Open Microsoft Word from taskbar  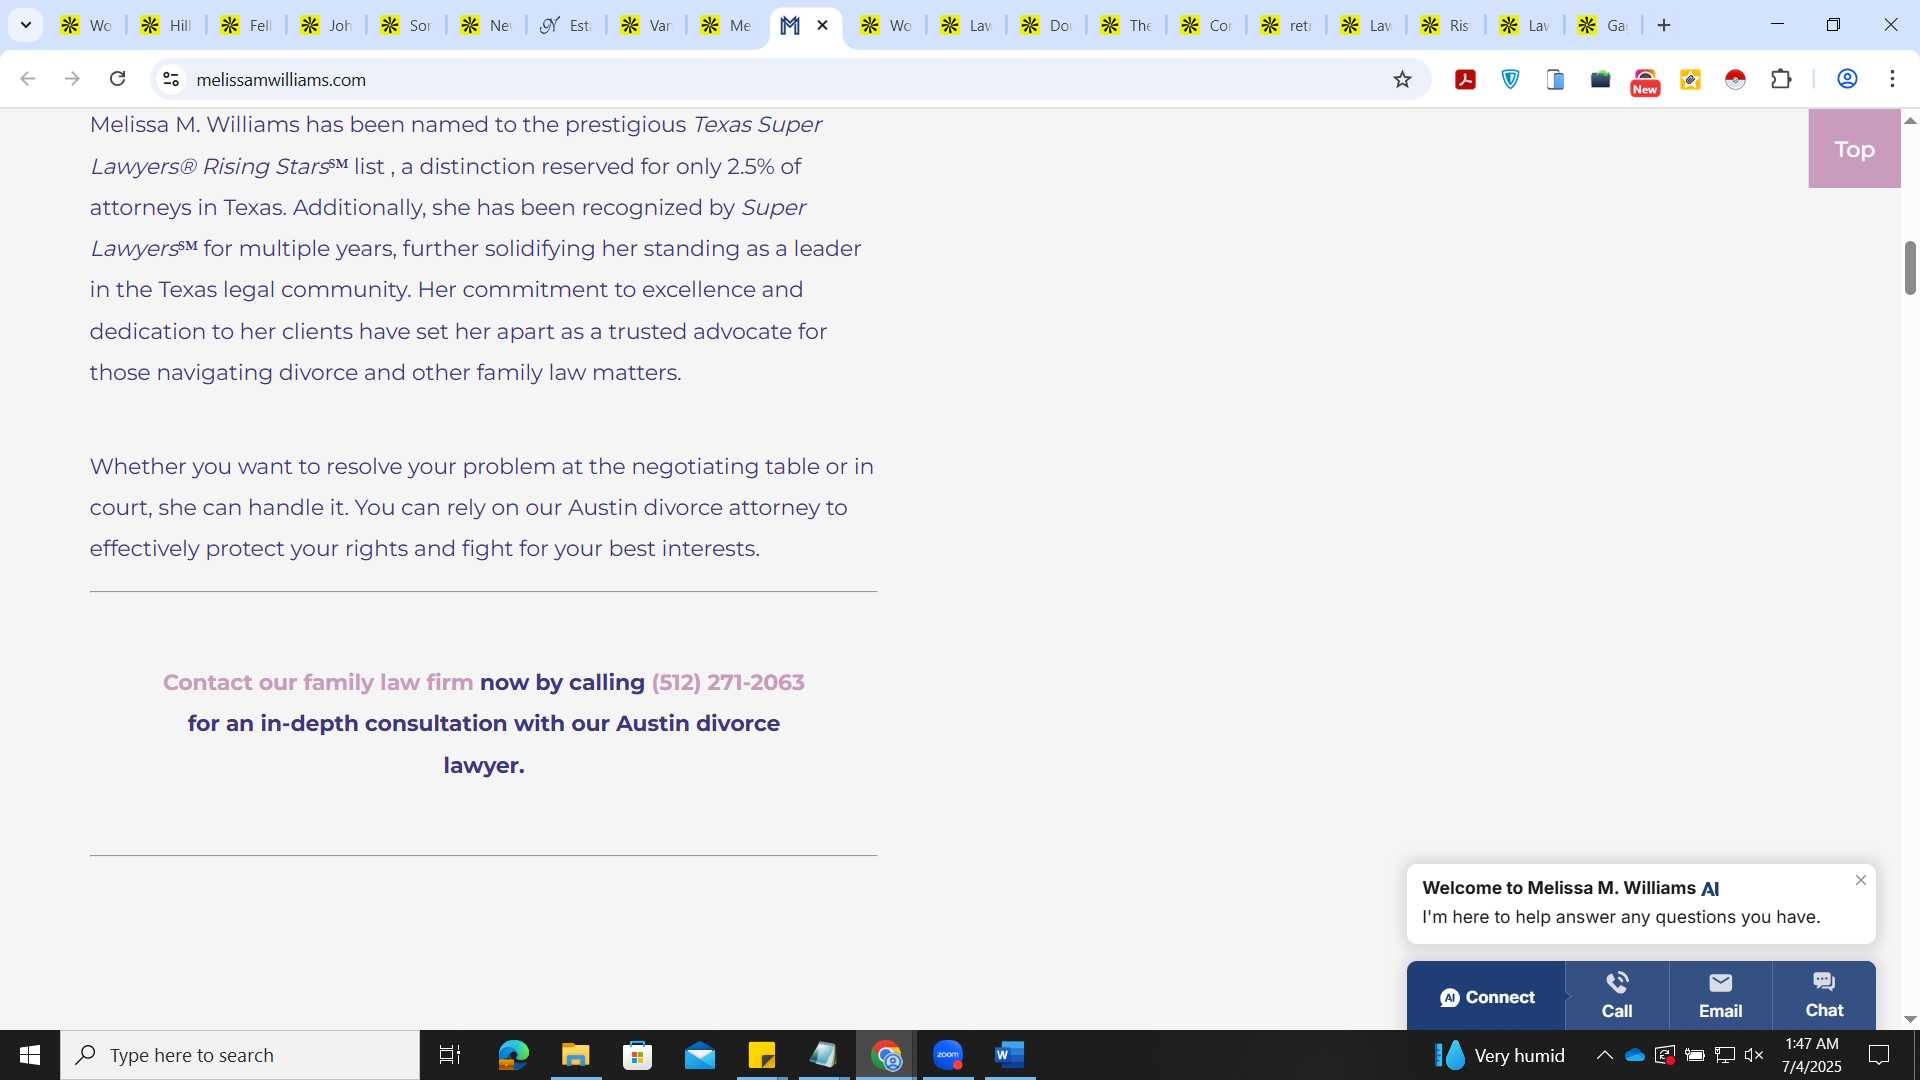1010,1055
